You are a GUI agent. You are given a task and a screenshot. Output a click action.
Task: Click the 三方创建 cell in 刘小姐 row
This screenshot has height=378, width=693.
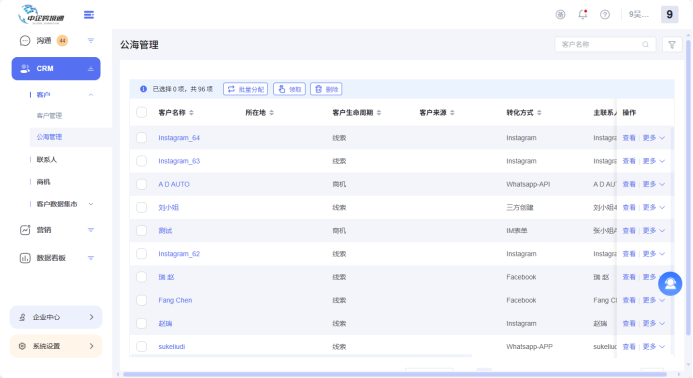520,207
